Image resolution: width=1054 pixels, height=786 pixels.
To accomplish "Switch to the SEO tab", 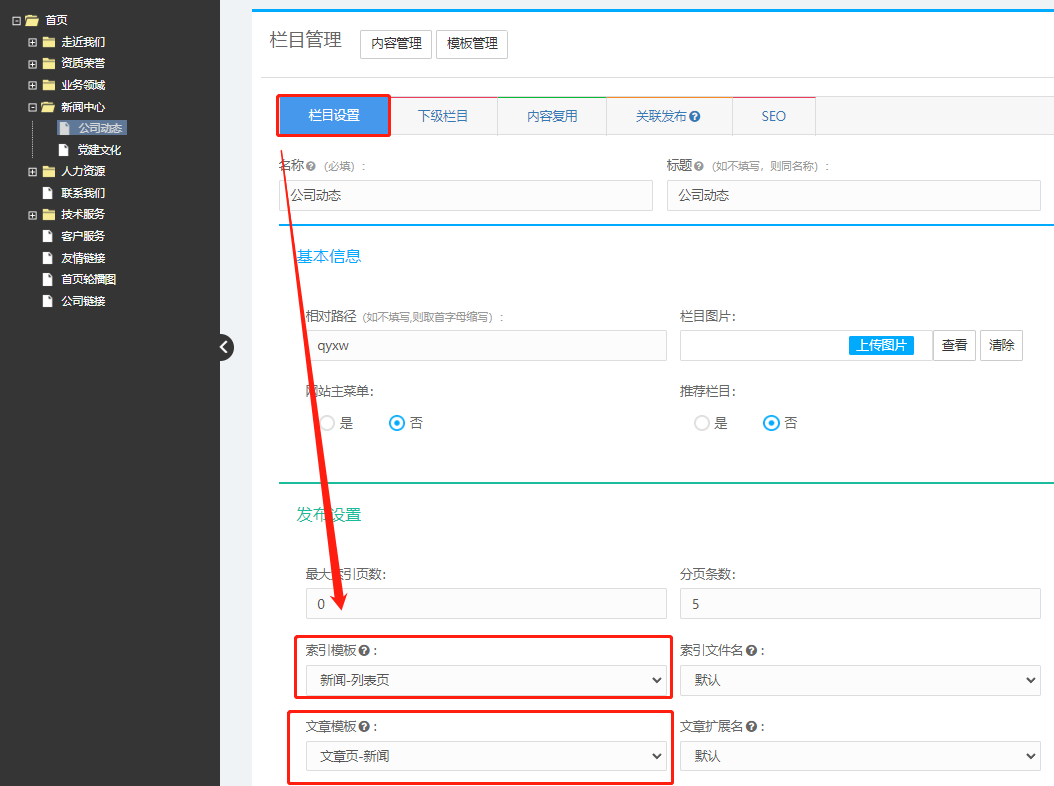I will pyautogui.click(x=774, y=116).
